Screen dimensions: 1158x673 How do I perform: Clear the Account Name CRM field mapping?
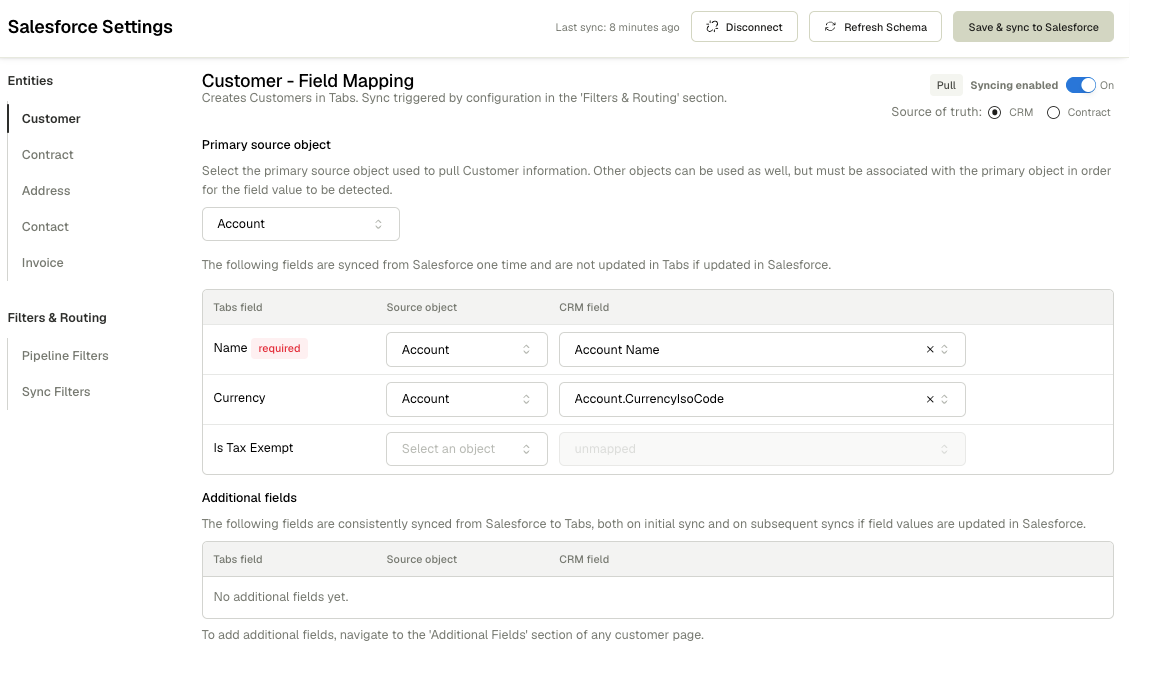[930, 349]
